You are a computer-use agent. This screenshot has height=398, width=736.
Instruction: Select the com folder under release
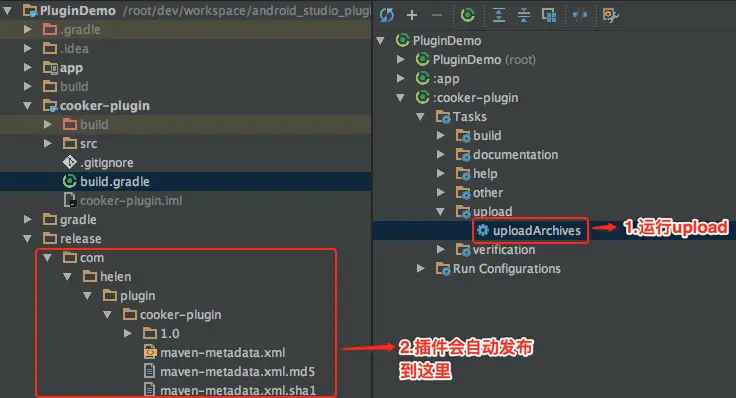coord(92,258)
